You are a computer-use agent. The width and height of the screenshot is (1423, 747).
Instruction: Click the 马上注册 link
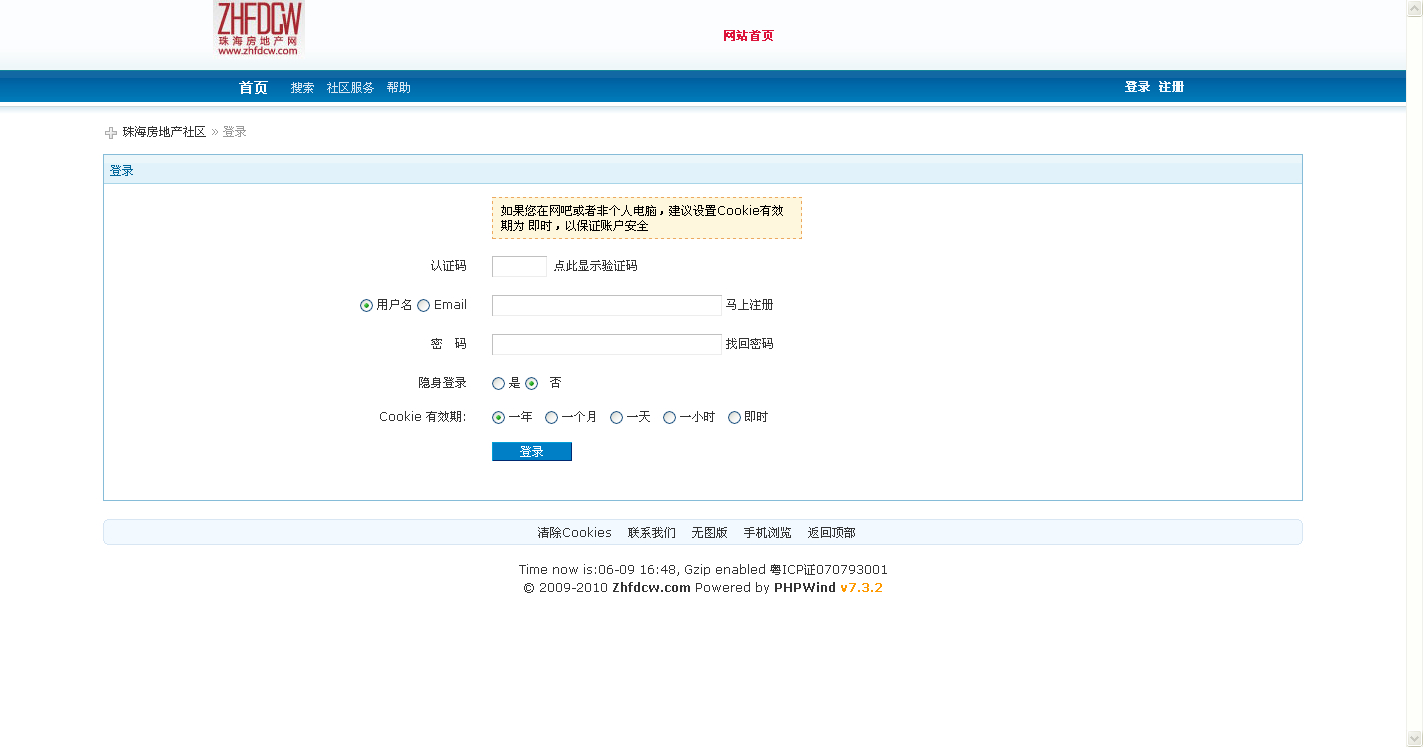749,305
